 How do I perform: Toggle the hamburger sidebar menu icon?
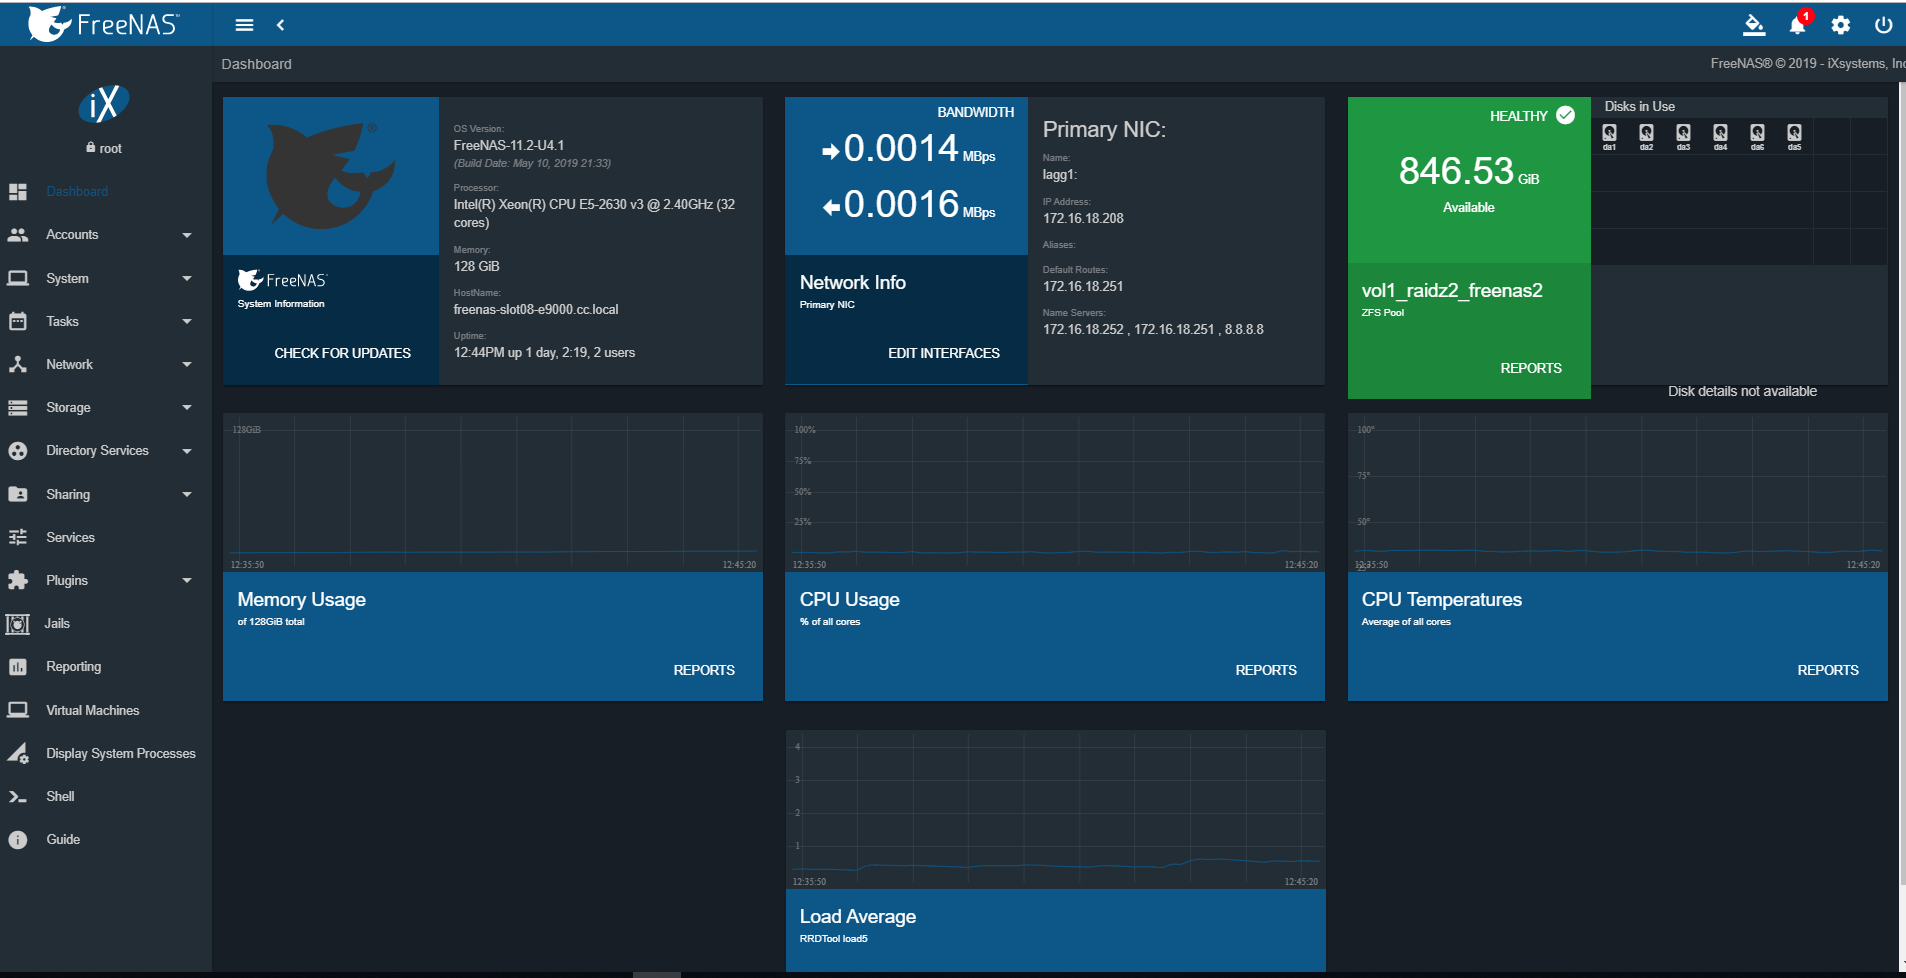pos(244,25)
